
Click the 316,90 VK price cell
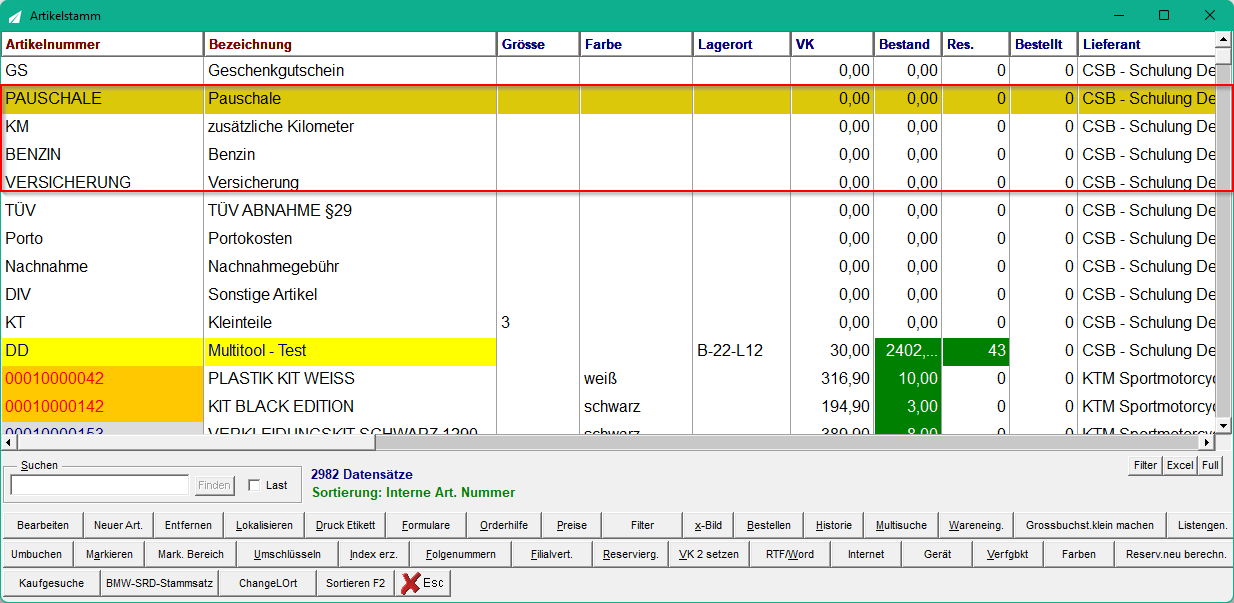click(x=832, y=379)
